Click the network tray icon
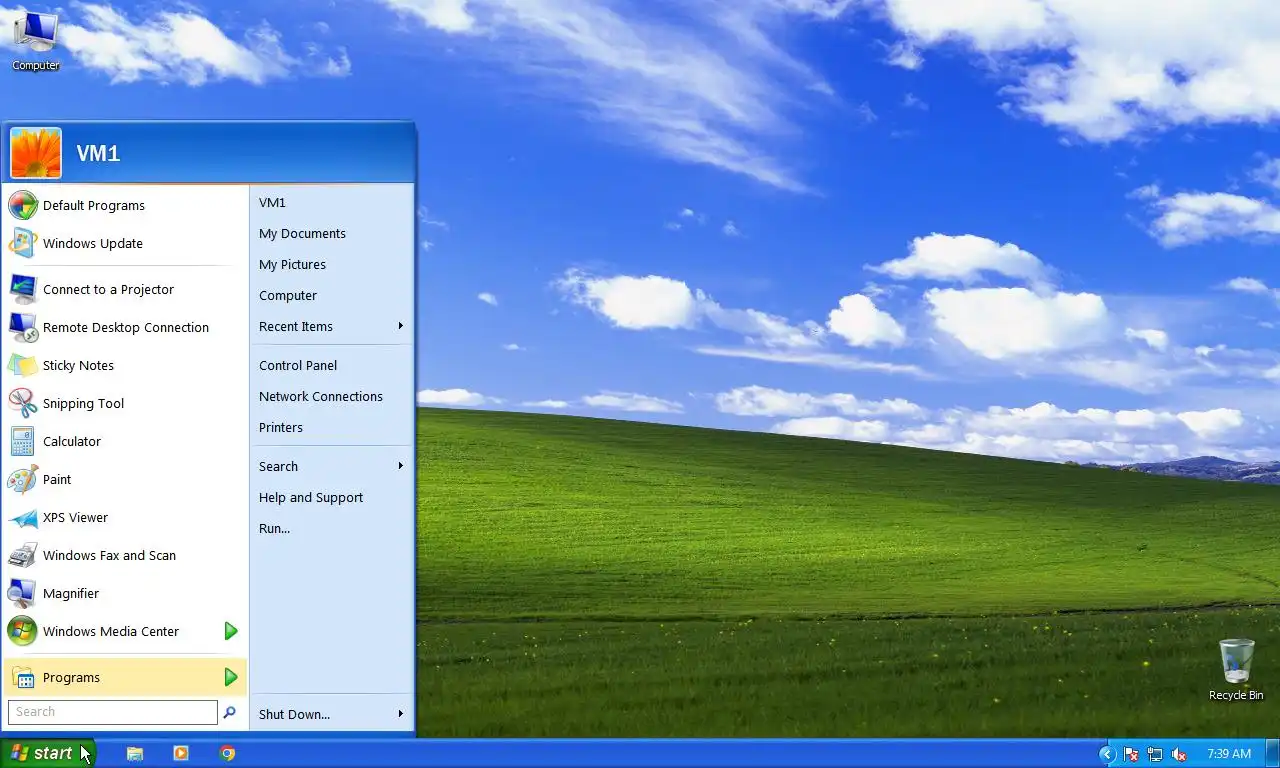1280x768 pixels. pos(1155,754)
